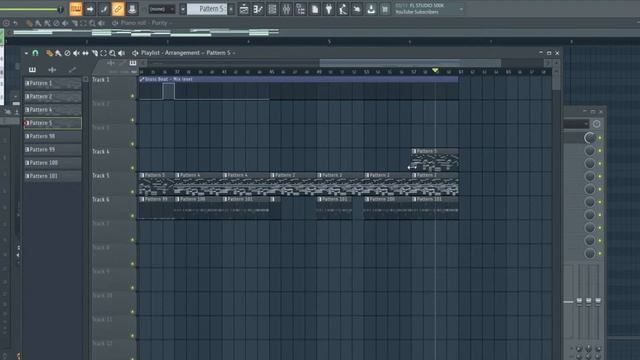Click the Playlist vertical scrollbar
Image resolution: width=640 pixels, height=360 pixels.
click(556, 82)
